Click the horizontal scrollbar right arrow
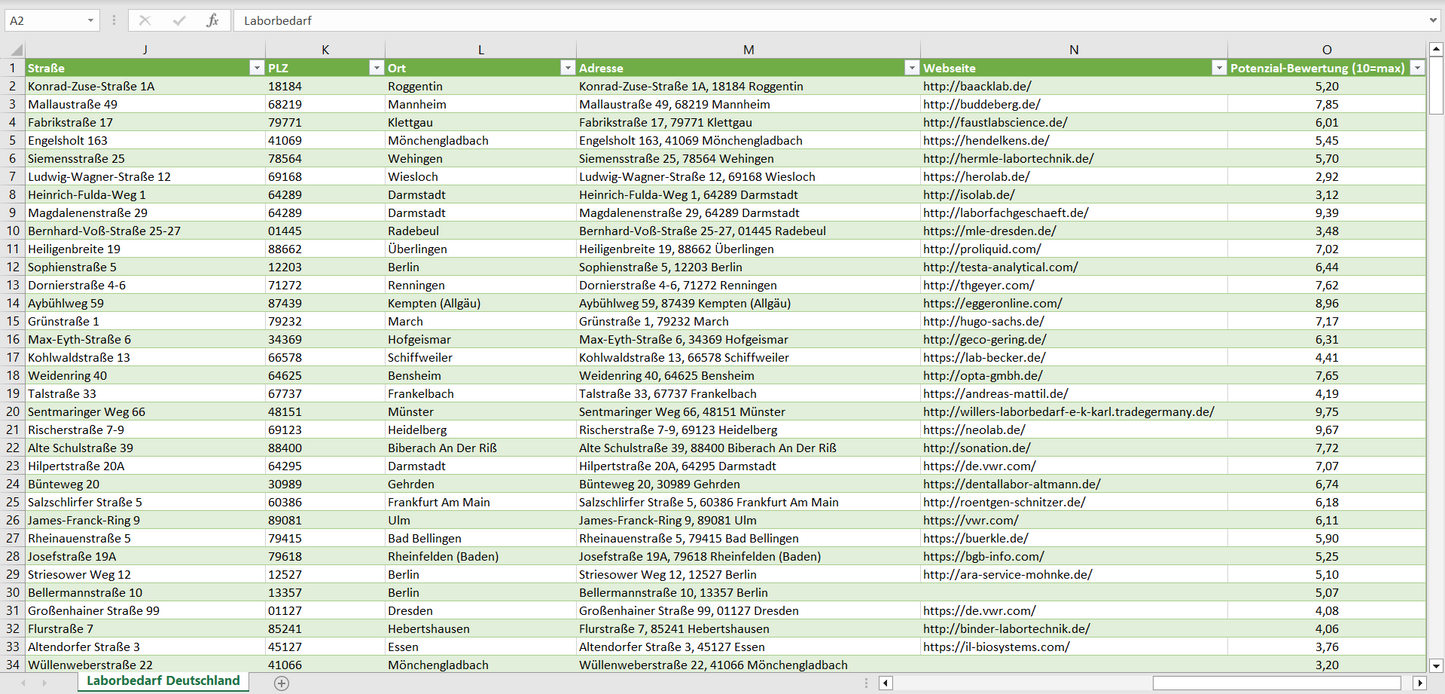This screenshot has width=1445, height=694. pos(1419,683)
